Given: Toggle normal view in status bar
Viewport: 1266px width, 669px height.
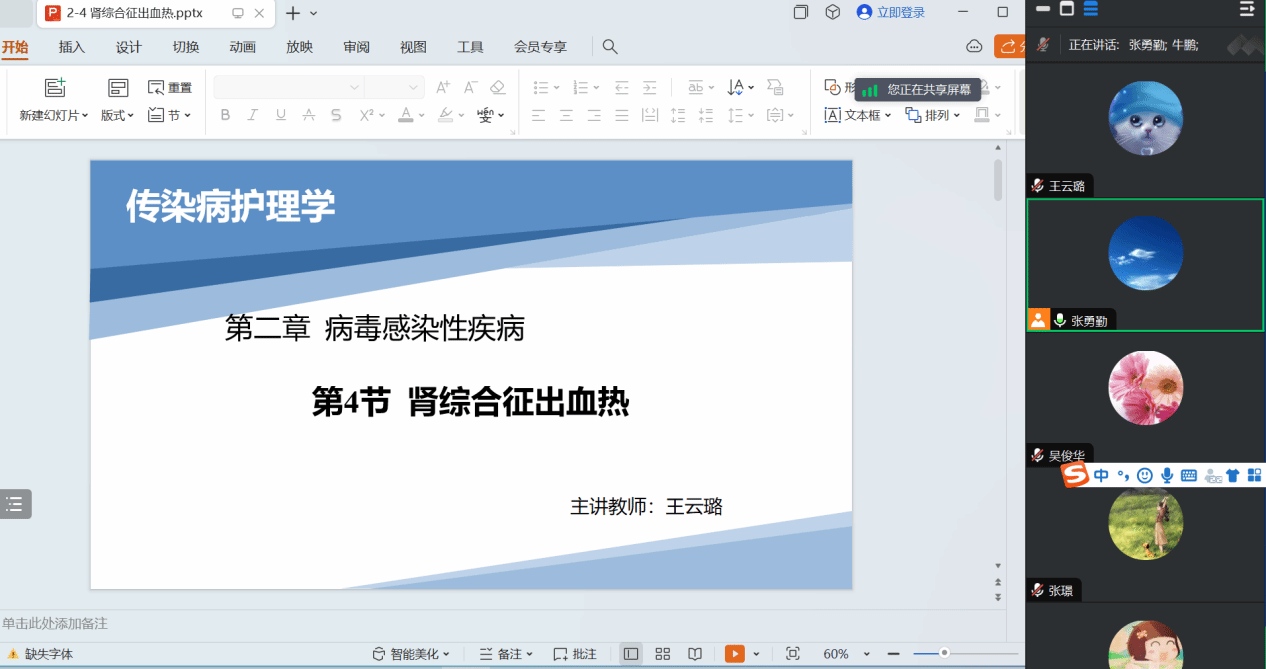Looking at the screenshot, I should pos(631,654).
